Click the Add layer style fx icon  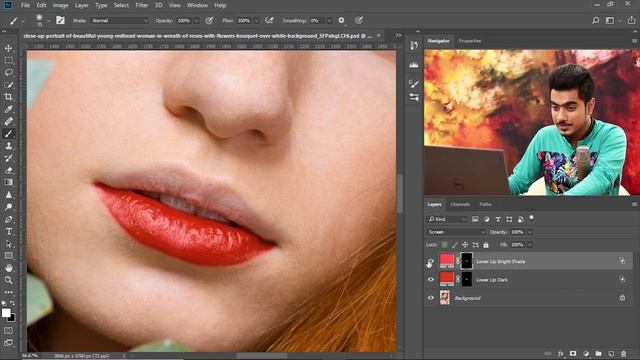coord(561,353)
